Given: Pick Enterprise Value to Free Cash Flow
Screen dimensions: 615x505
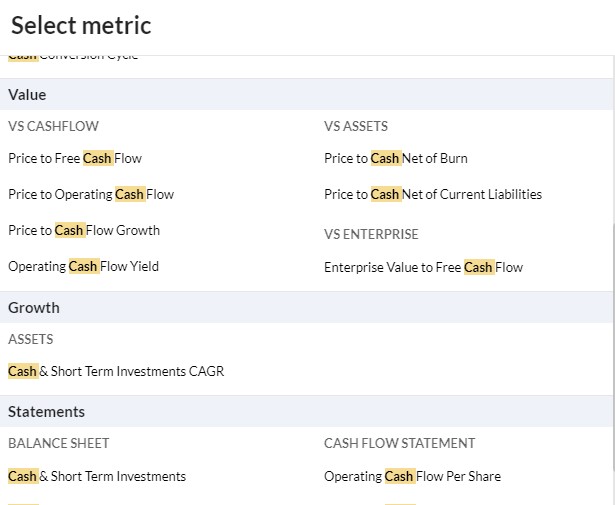Looking at the screenshot, I should pos(424,267).
